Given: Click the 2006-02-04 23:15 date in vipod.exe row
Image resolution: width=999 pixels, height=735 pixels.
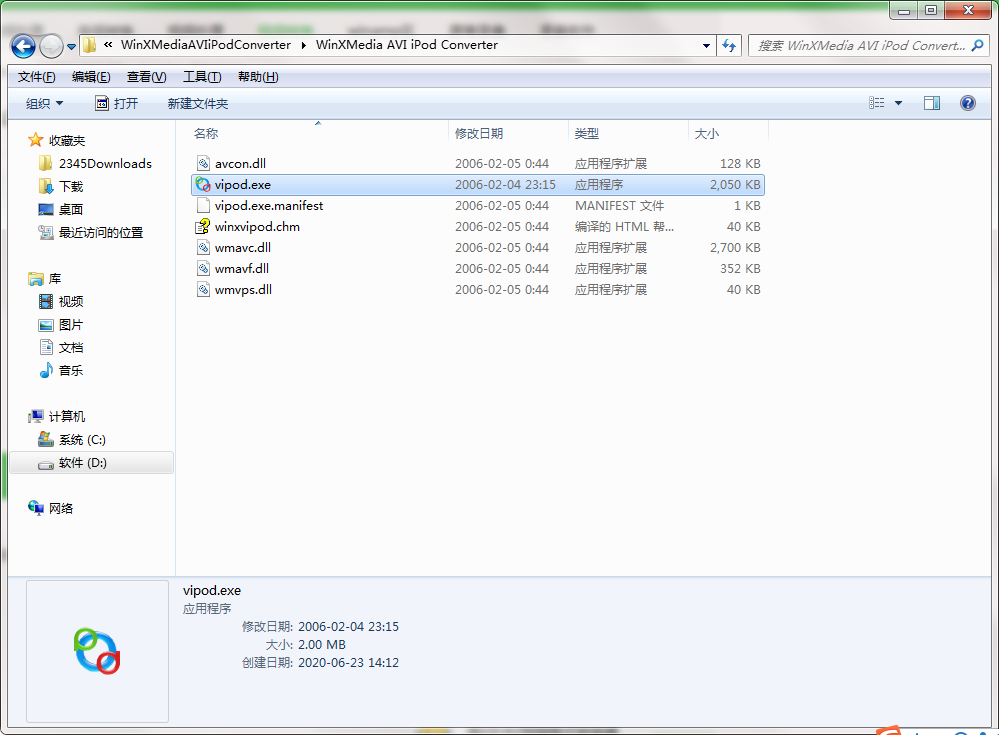Looking at the screenshot, I should click(505, 185).
